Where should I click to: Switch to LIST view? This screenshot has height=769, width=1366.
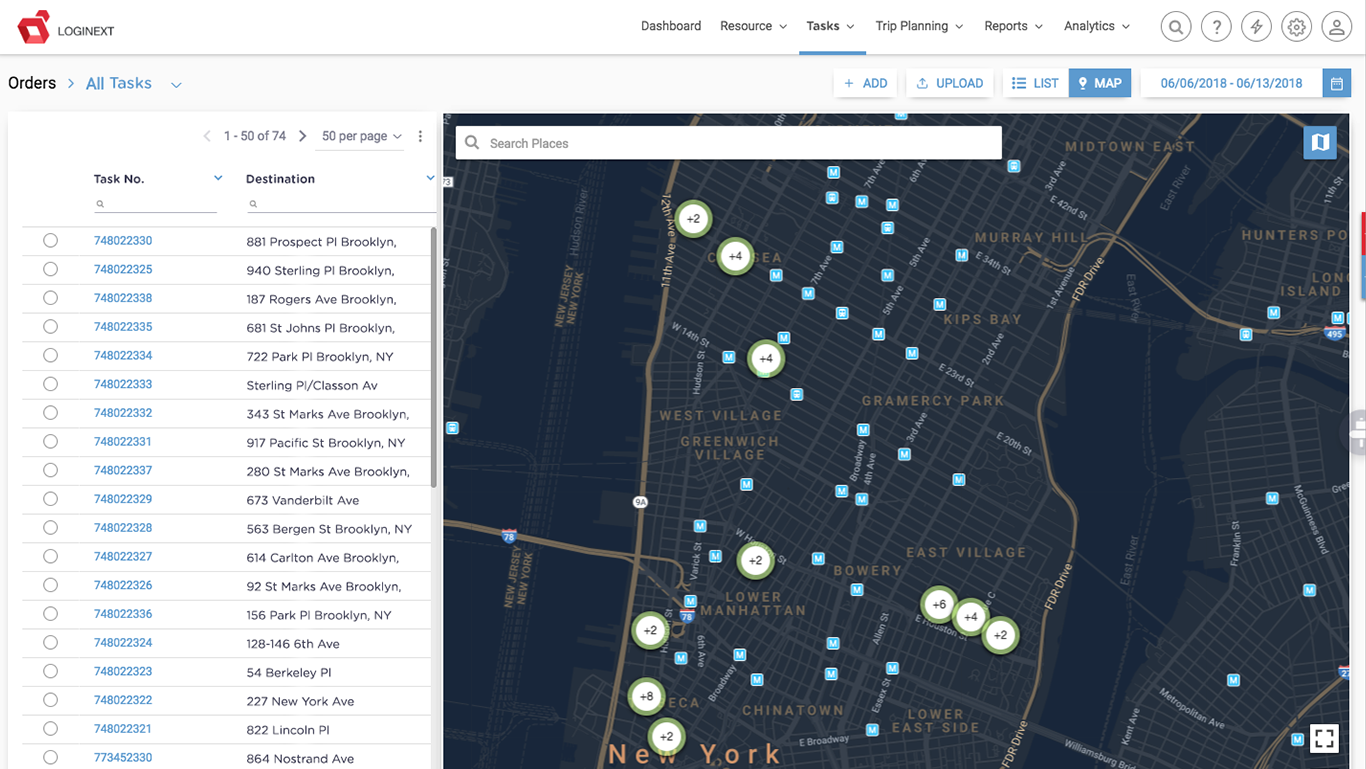1035,83
